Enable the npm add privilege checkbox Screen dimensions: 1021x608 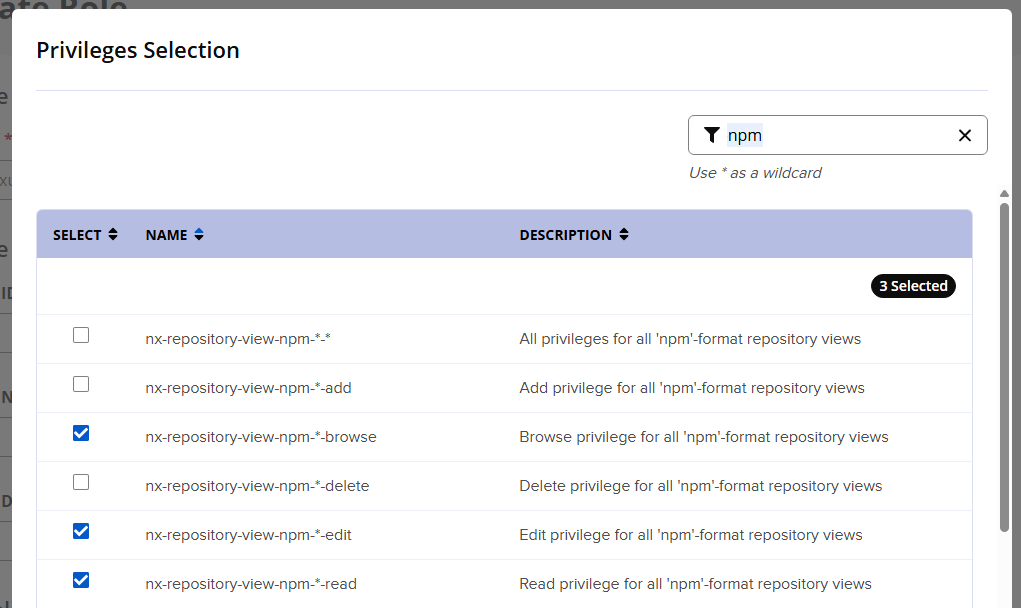tap(81, 384)
